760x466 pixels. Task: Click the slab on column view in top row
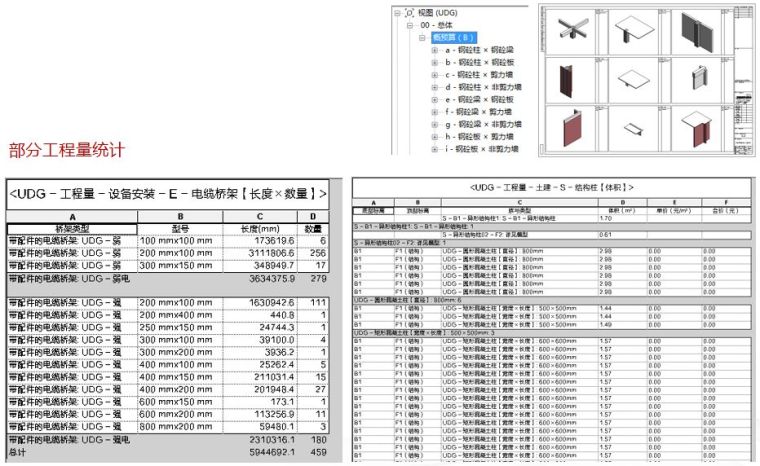coord(633,29)
